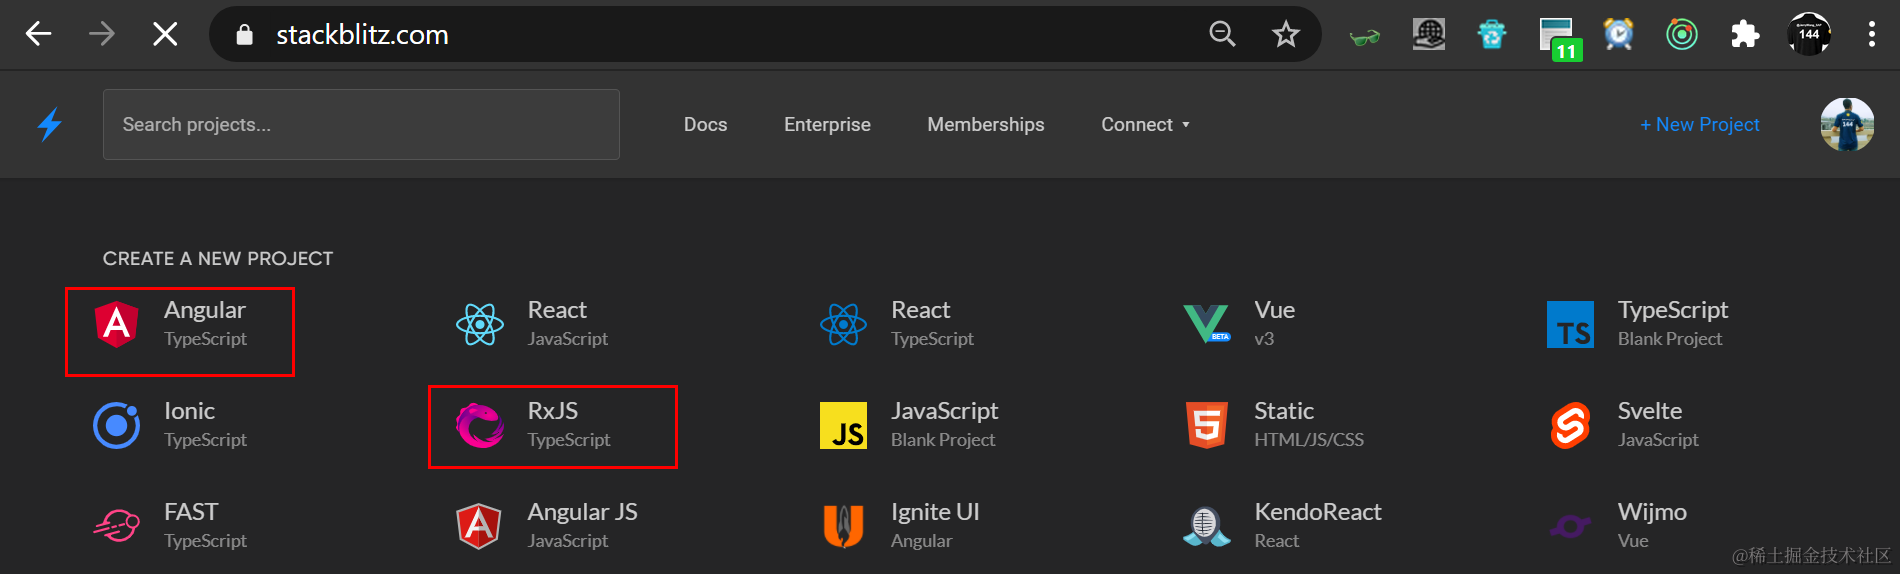Pick the Vue v3 project icon
The width and height of the screenshot is (1900, 574).
click(x=1206, y=324)
